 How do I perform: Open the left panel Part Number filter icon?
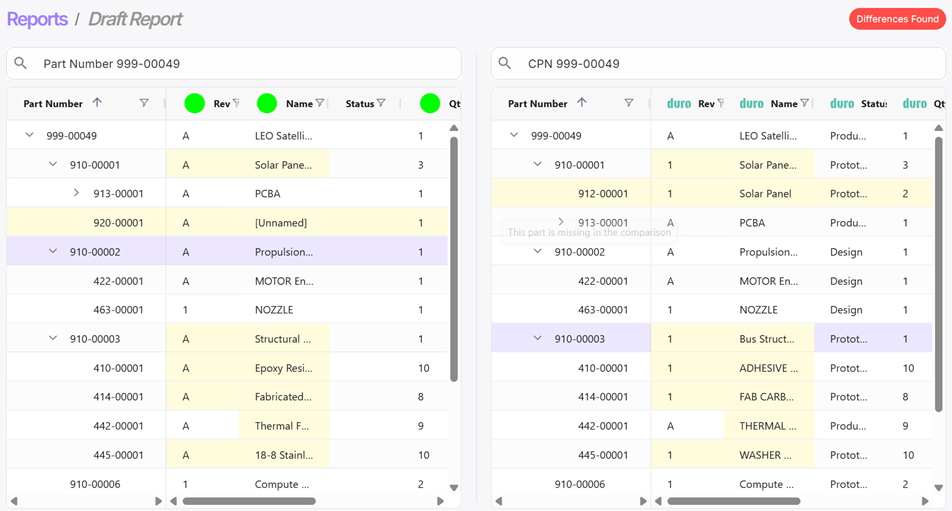(x=144, y=103)
